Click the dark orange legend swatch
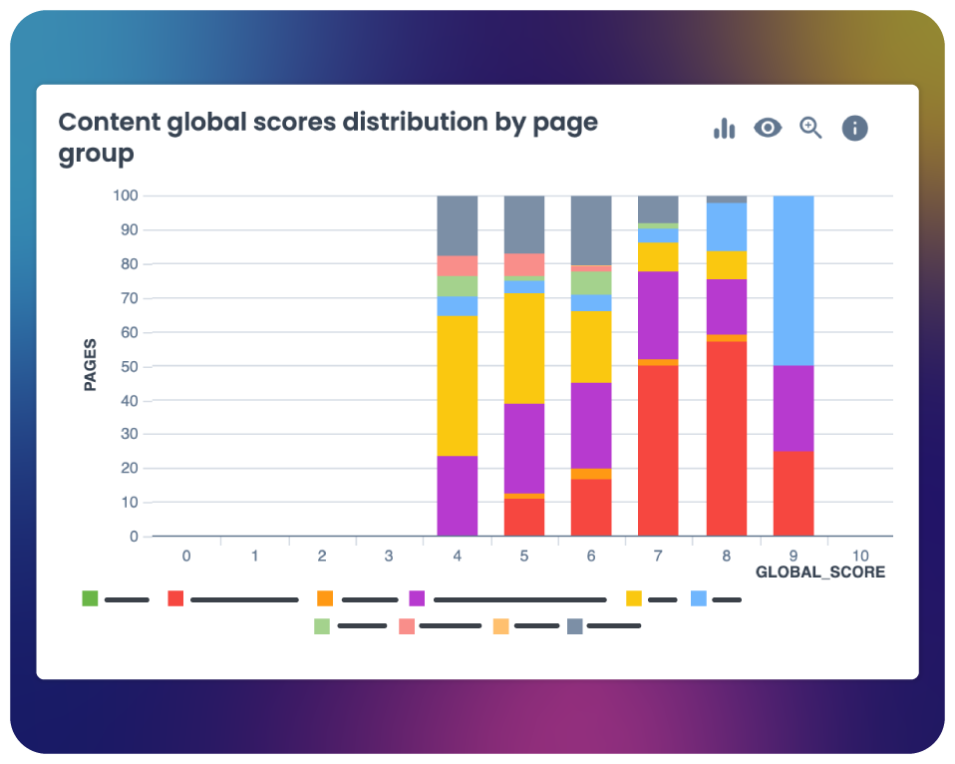 (325, 599)
